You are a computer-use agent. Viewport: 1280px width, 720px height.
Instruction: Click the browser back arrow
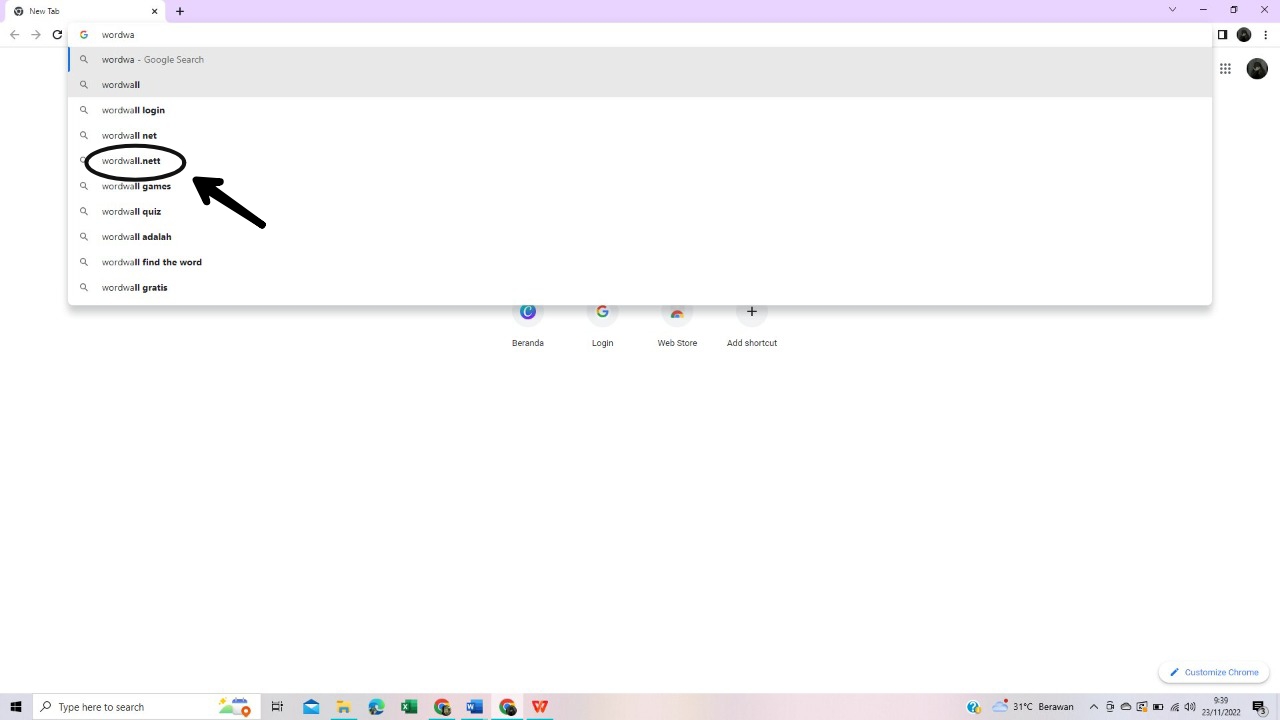(x=14, y=34)
